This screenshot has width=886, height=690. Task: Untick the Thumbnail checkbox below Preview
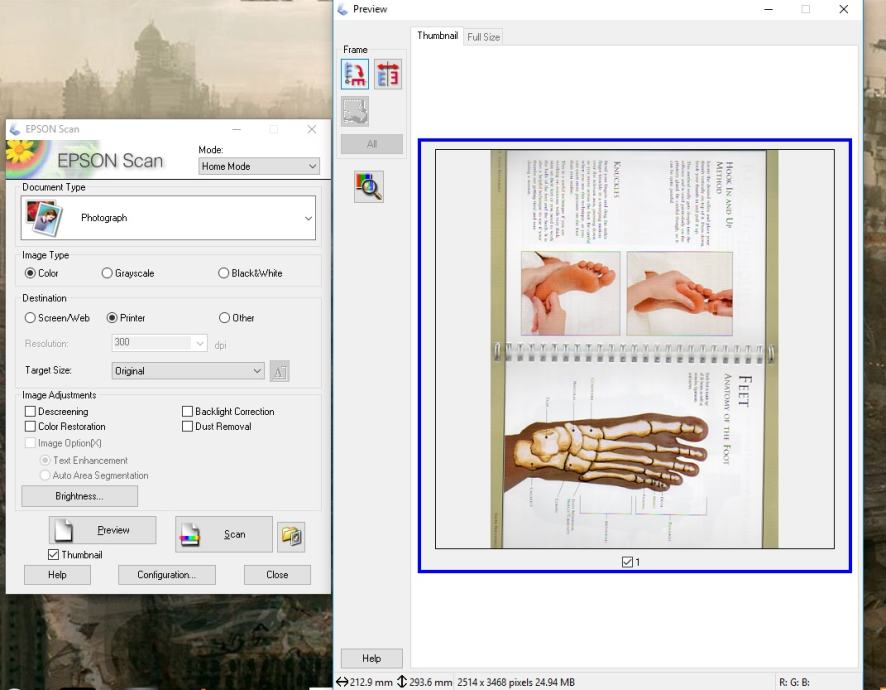(54, 554)
